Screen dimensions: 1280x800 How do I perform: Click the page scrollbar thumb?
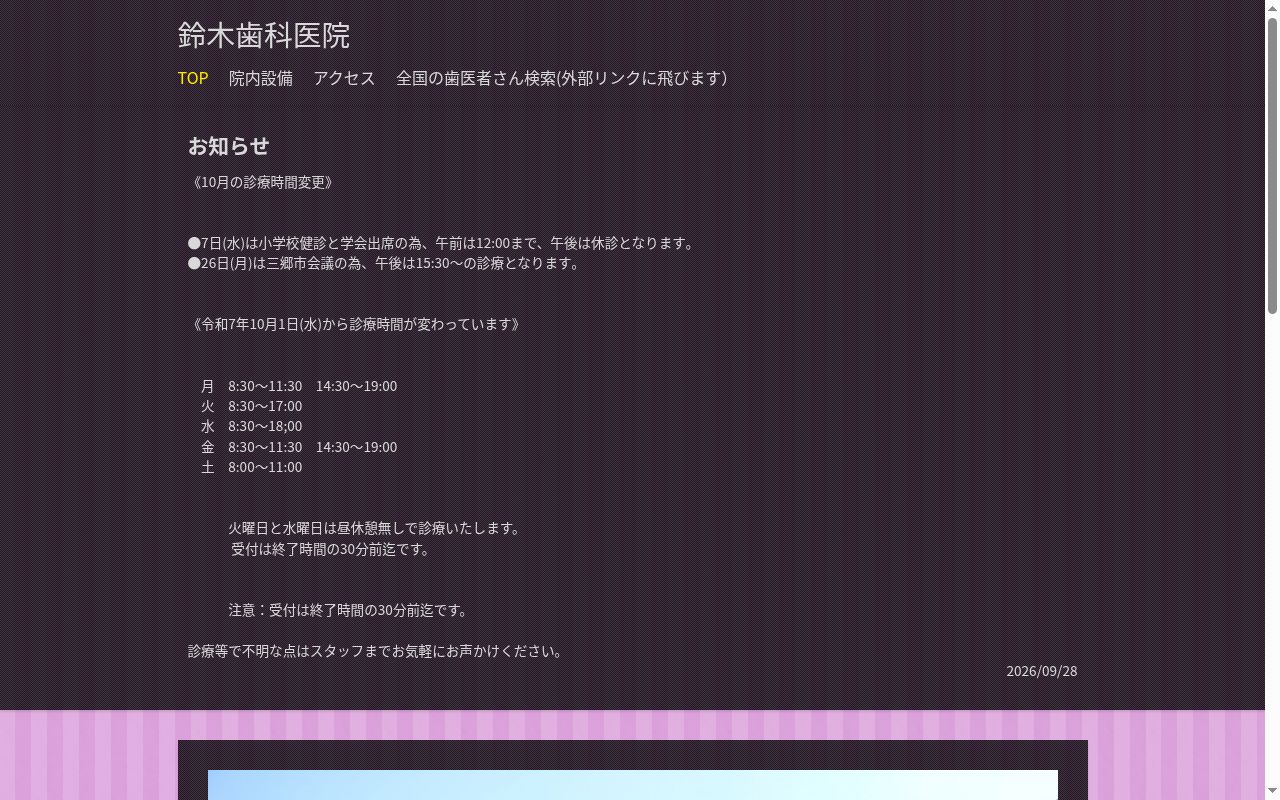click(x=1272, y=167)
